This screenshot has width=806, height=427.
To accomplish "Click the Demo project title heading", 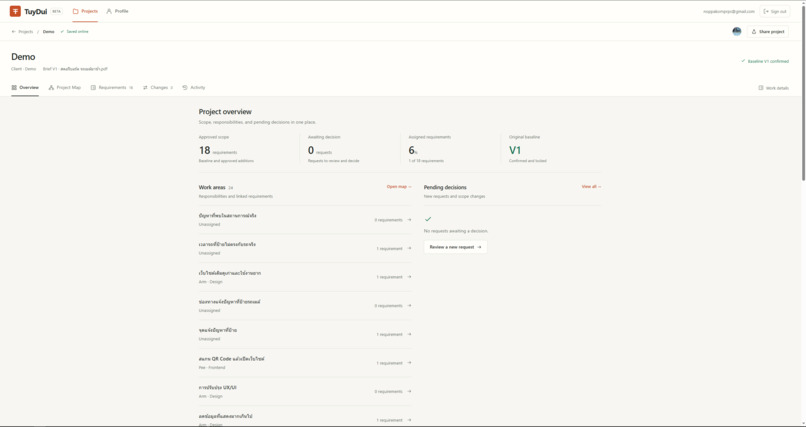I will pos(23,57).
